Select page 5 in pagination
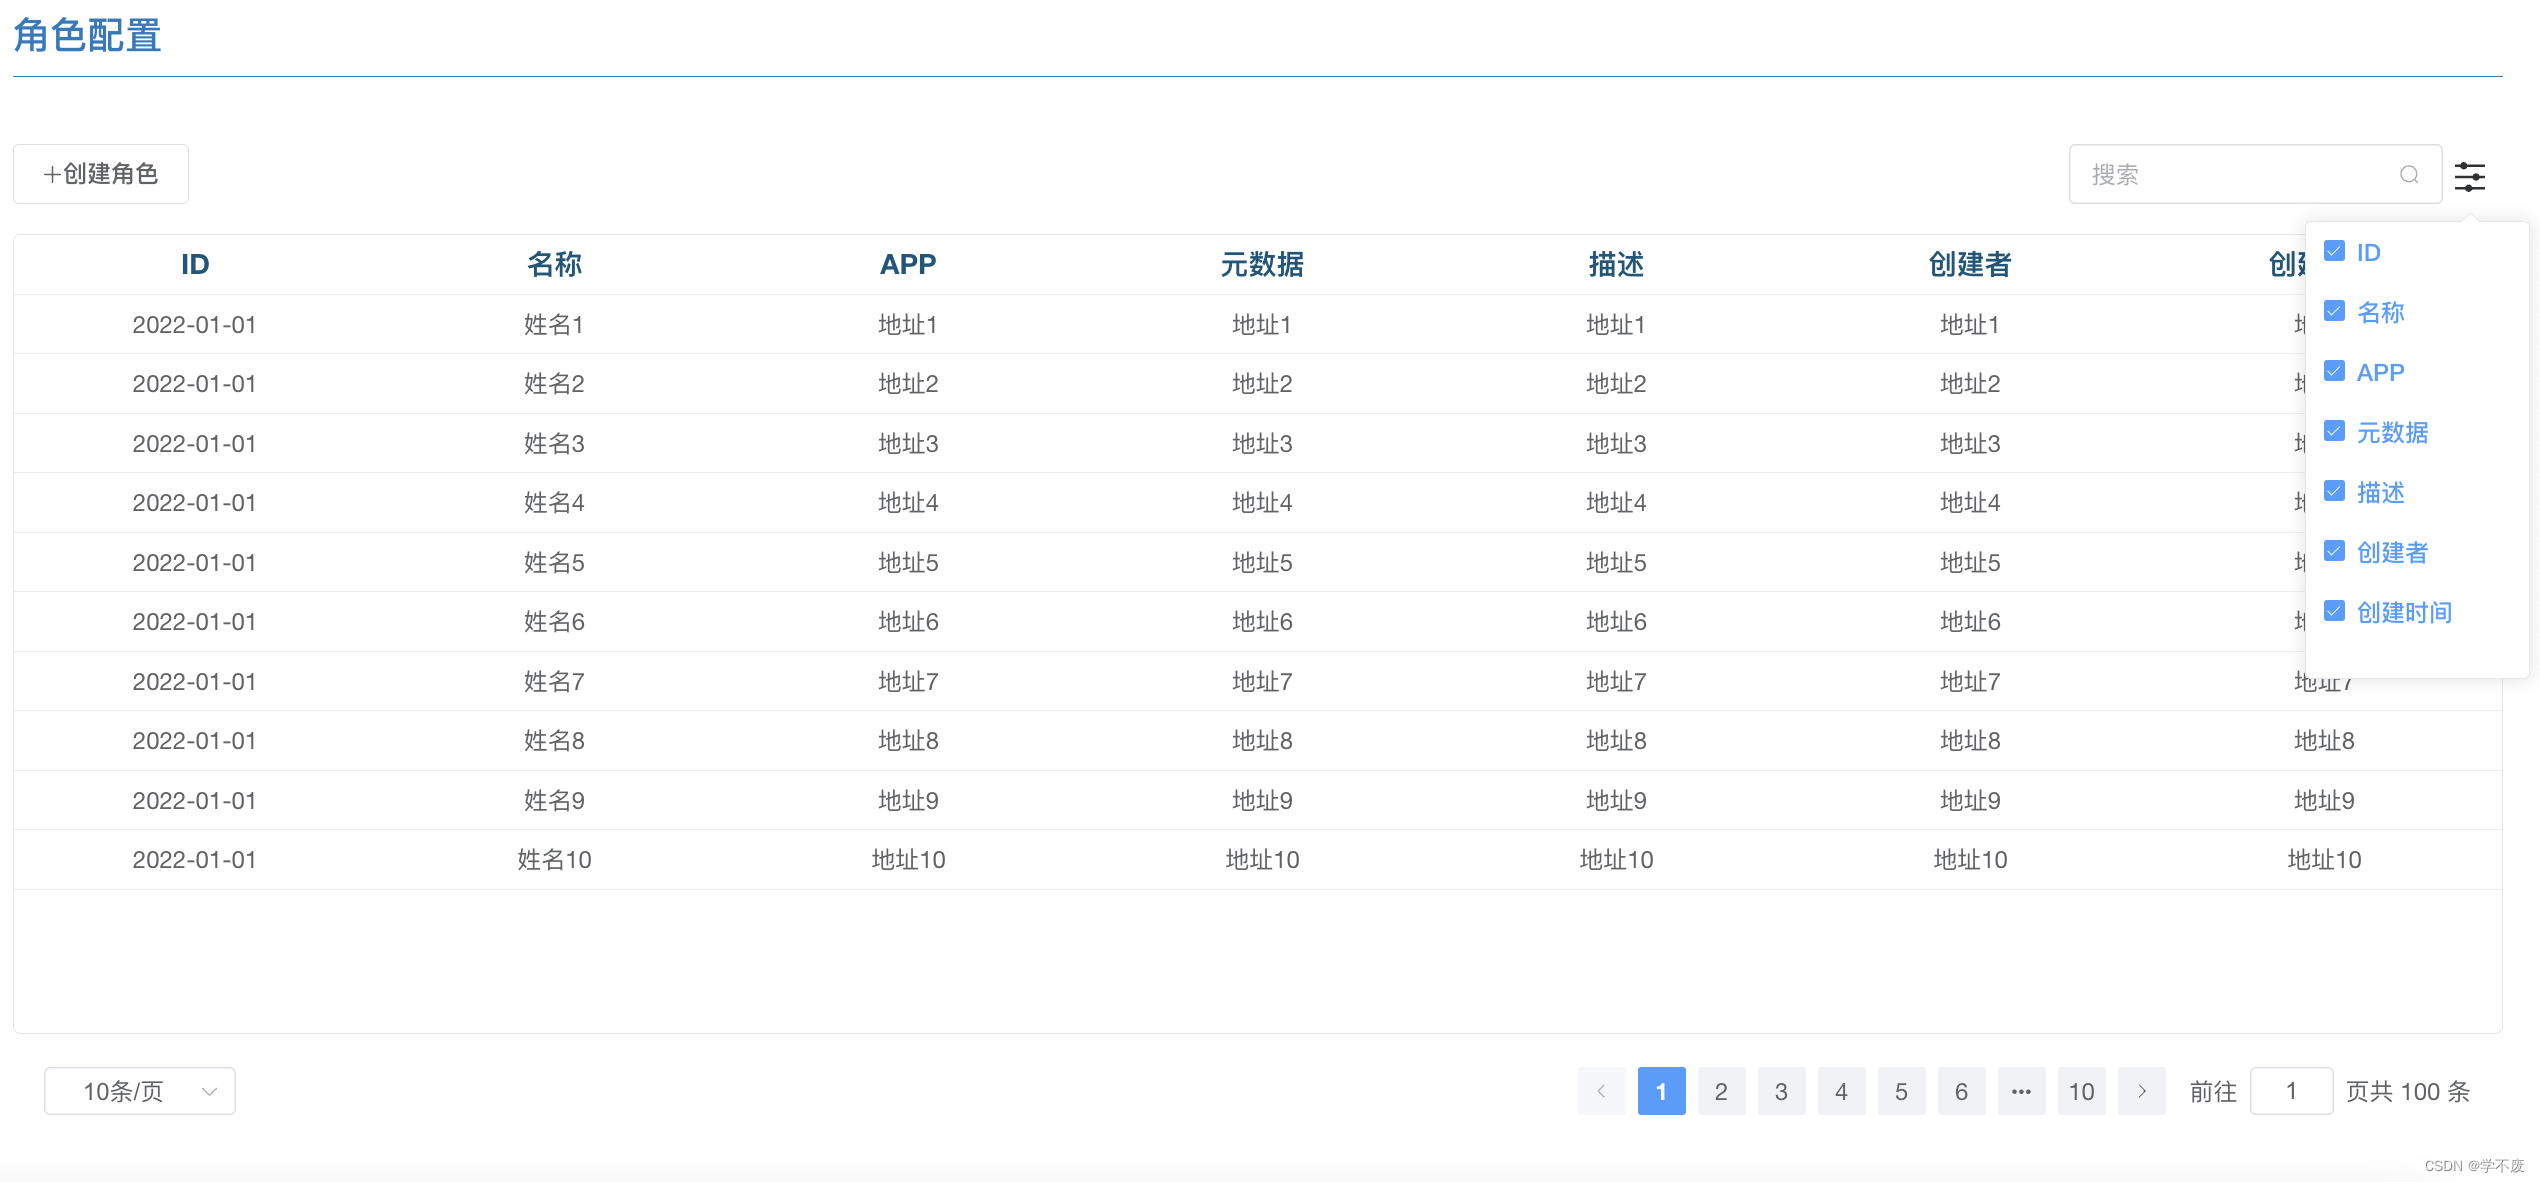2540x1182 pixels. pos(1901,1091)
